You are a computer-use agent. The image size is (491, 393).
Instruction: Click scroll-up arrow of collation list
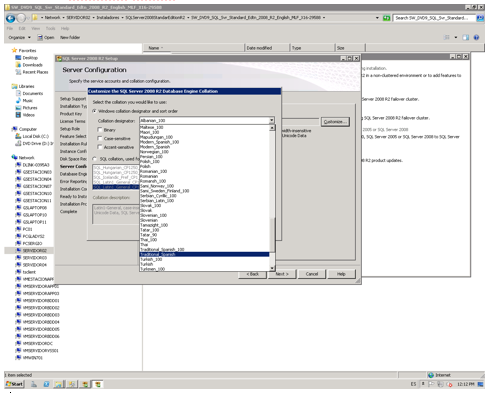tap(272, 128)
